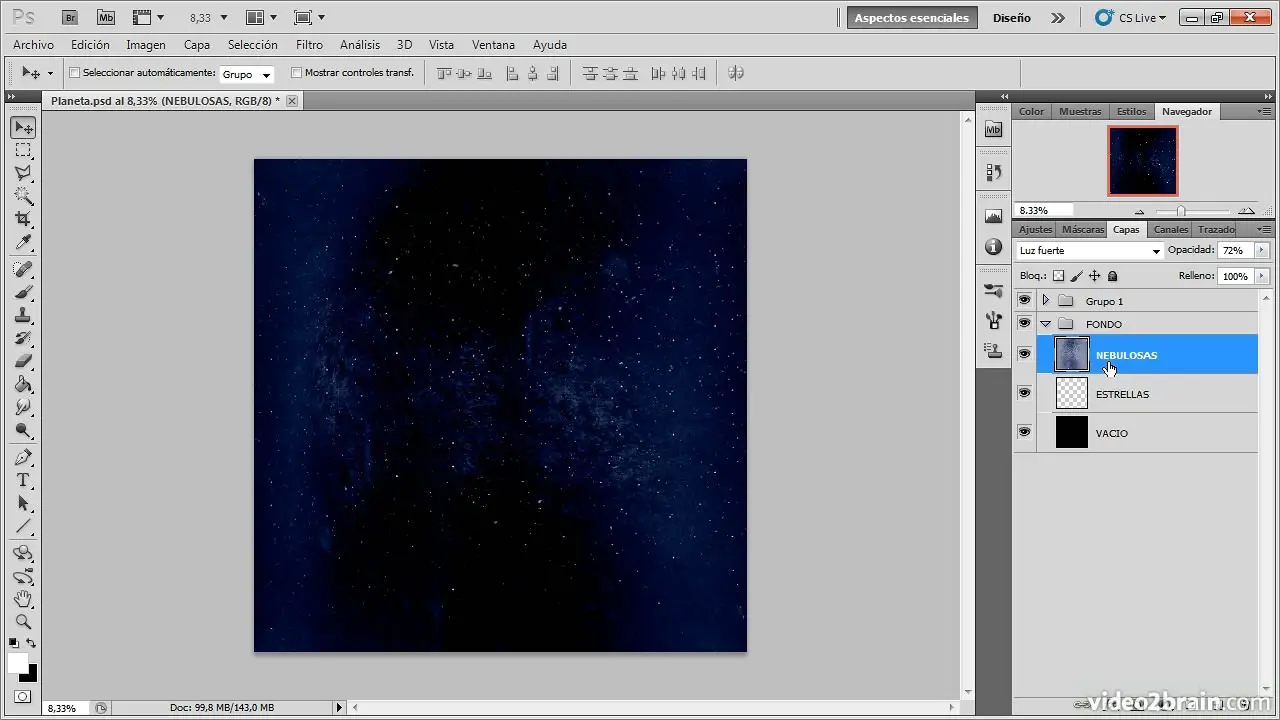Select Aspectos esenciales workspace
1280x720 pixels.
[912, 18]
